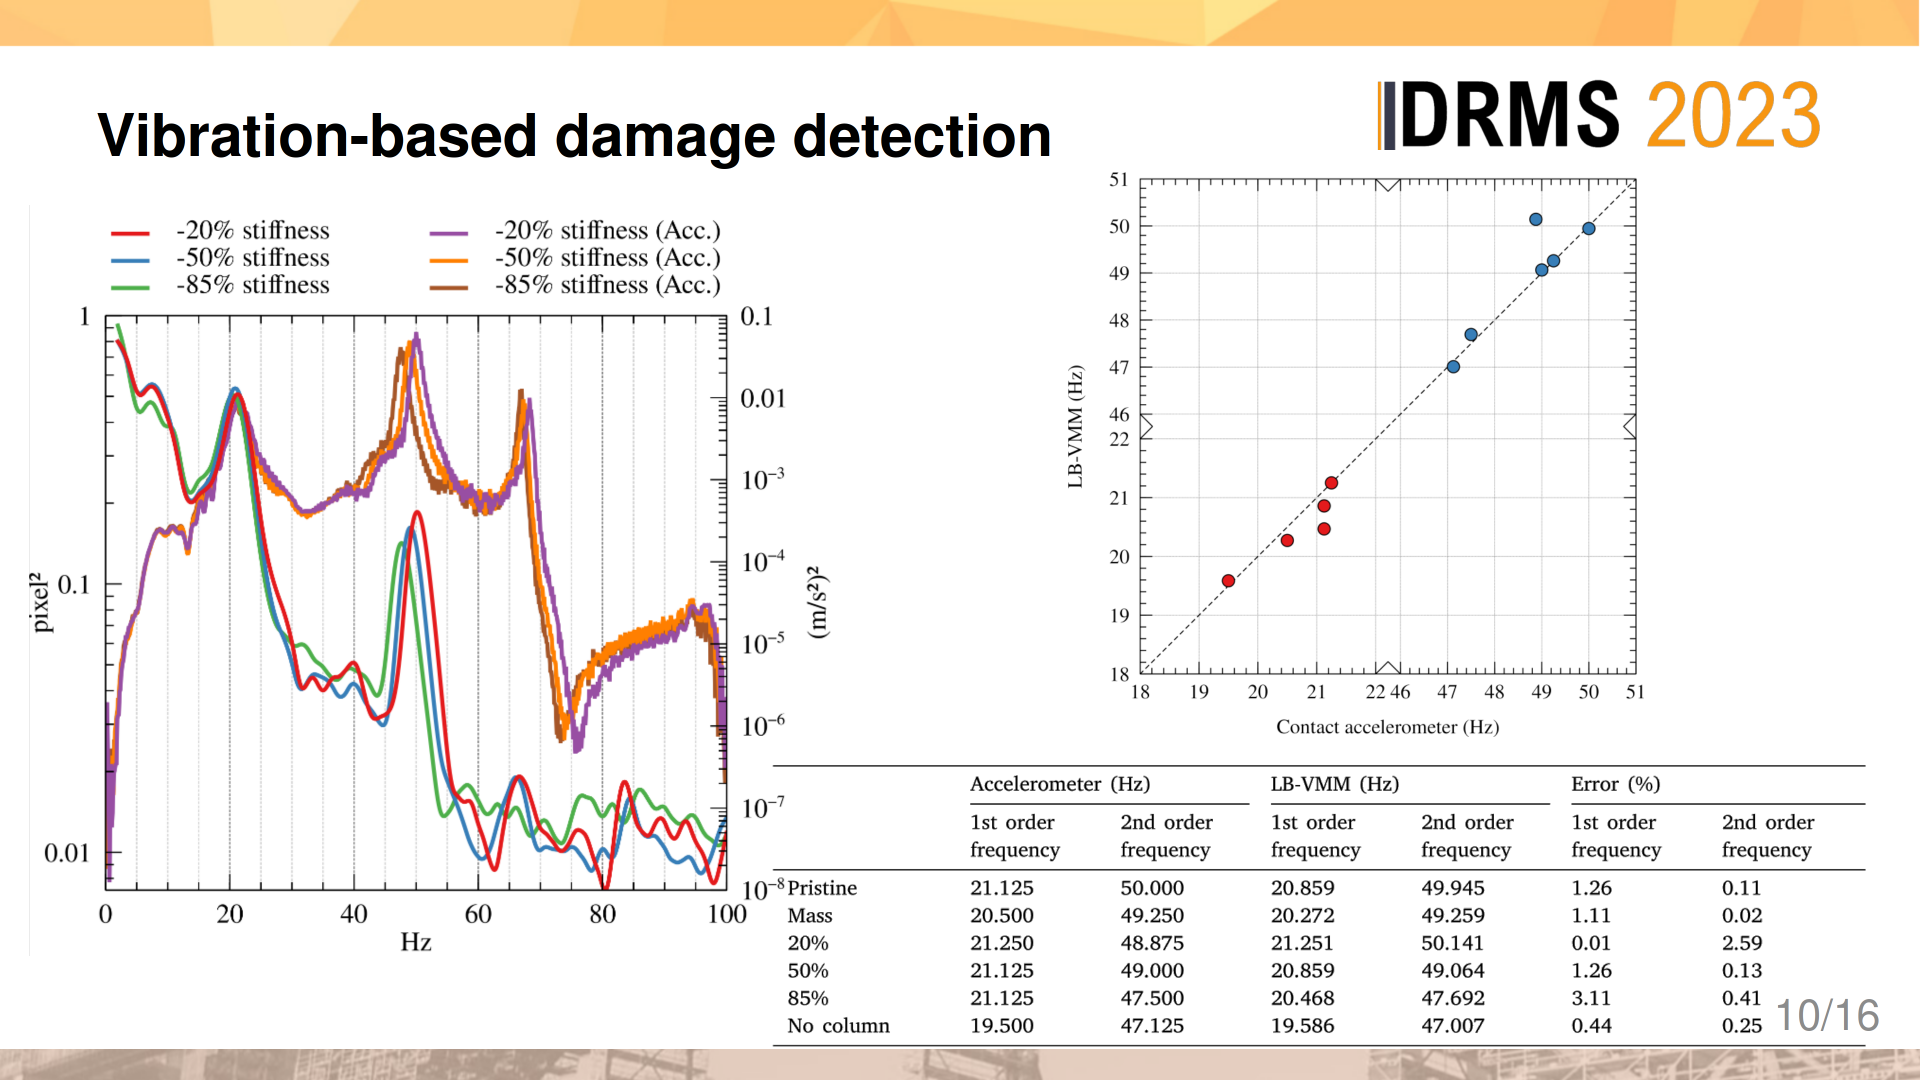Select the brown '-85% stiffness (Acc.)' legend swatch
The height and width of the screenshot is (1080, 1920).
coord(449,287)
